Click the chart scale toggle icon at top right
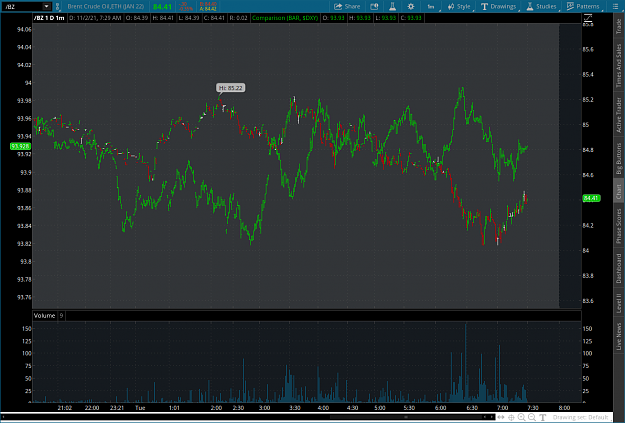Viewport: 625px width, 423px height. pyautogui.click(x=588, y=18)
